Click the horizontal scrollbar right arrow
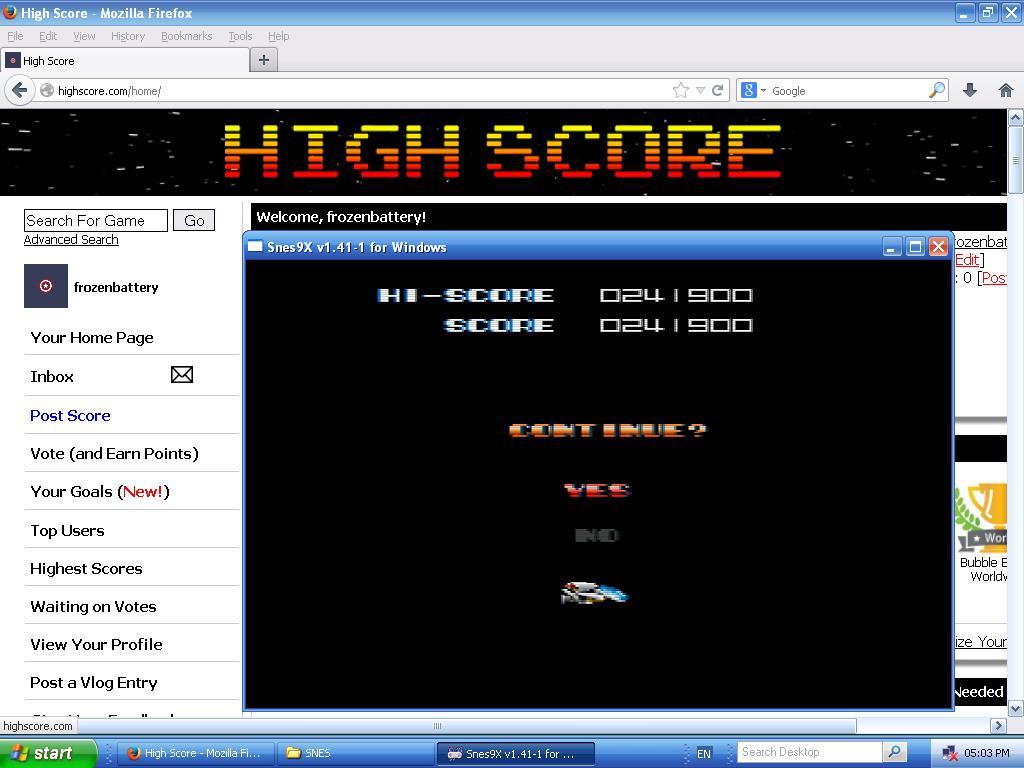 (x=998, y=726)
